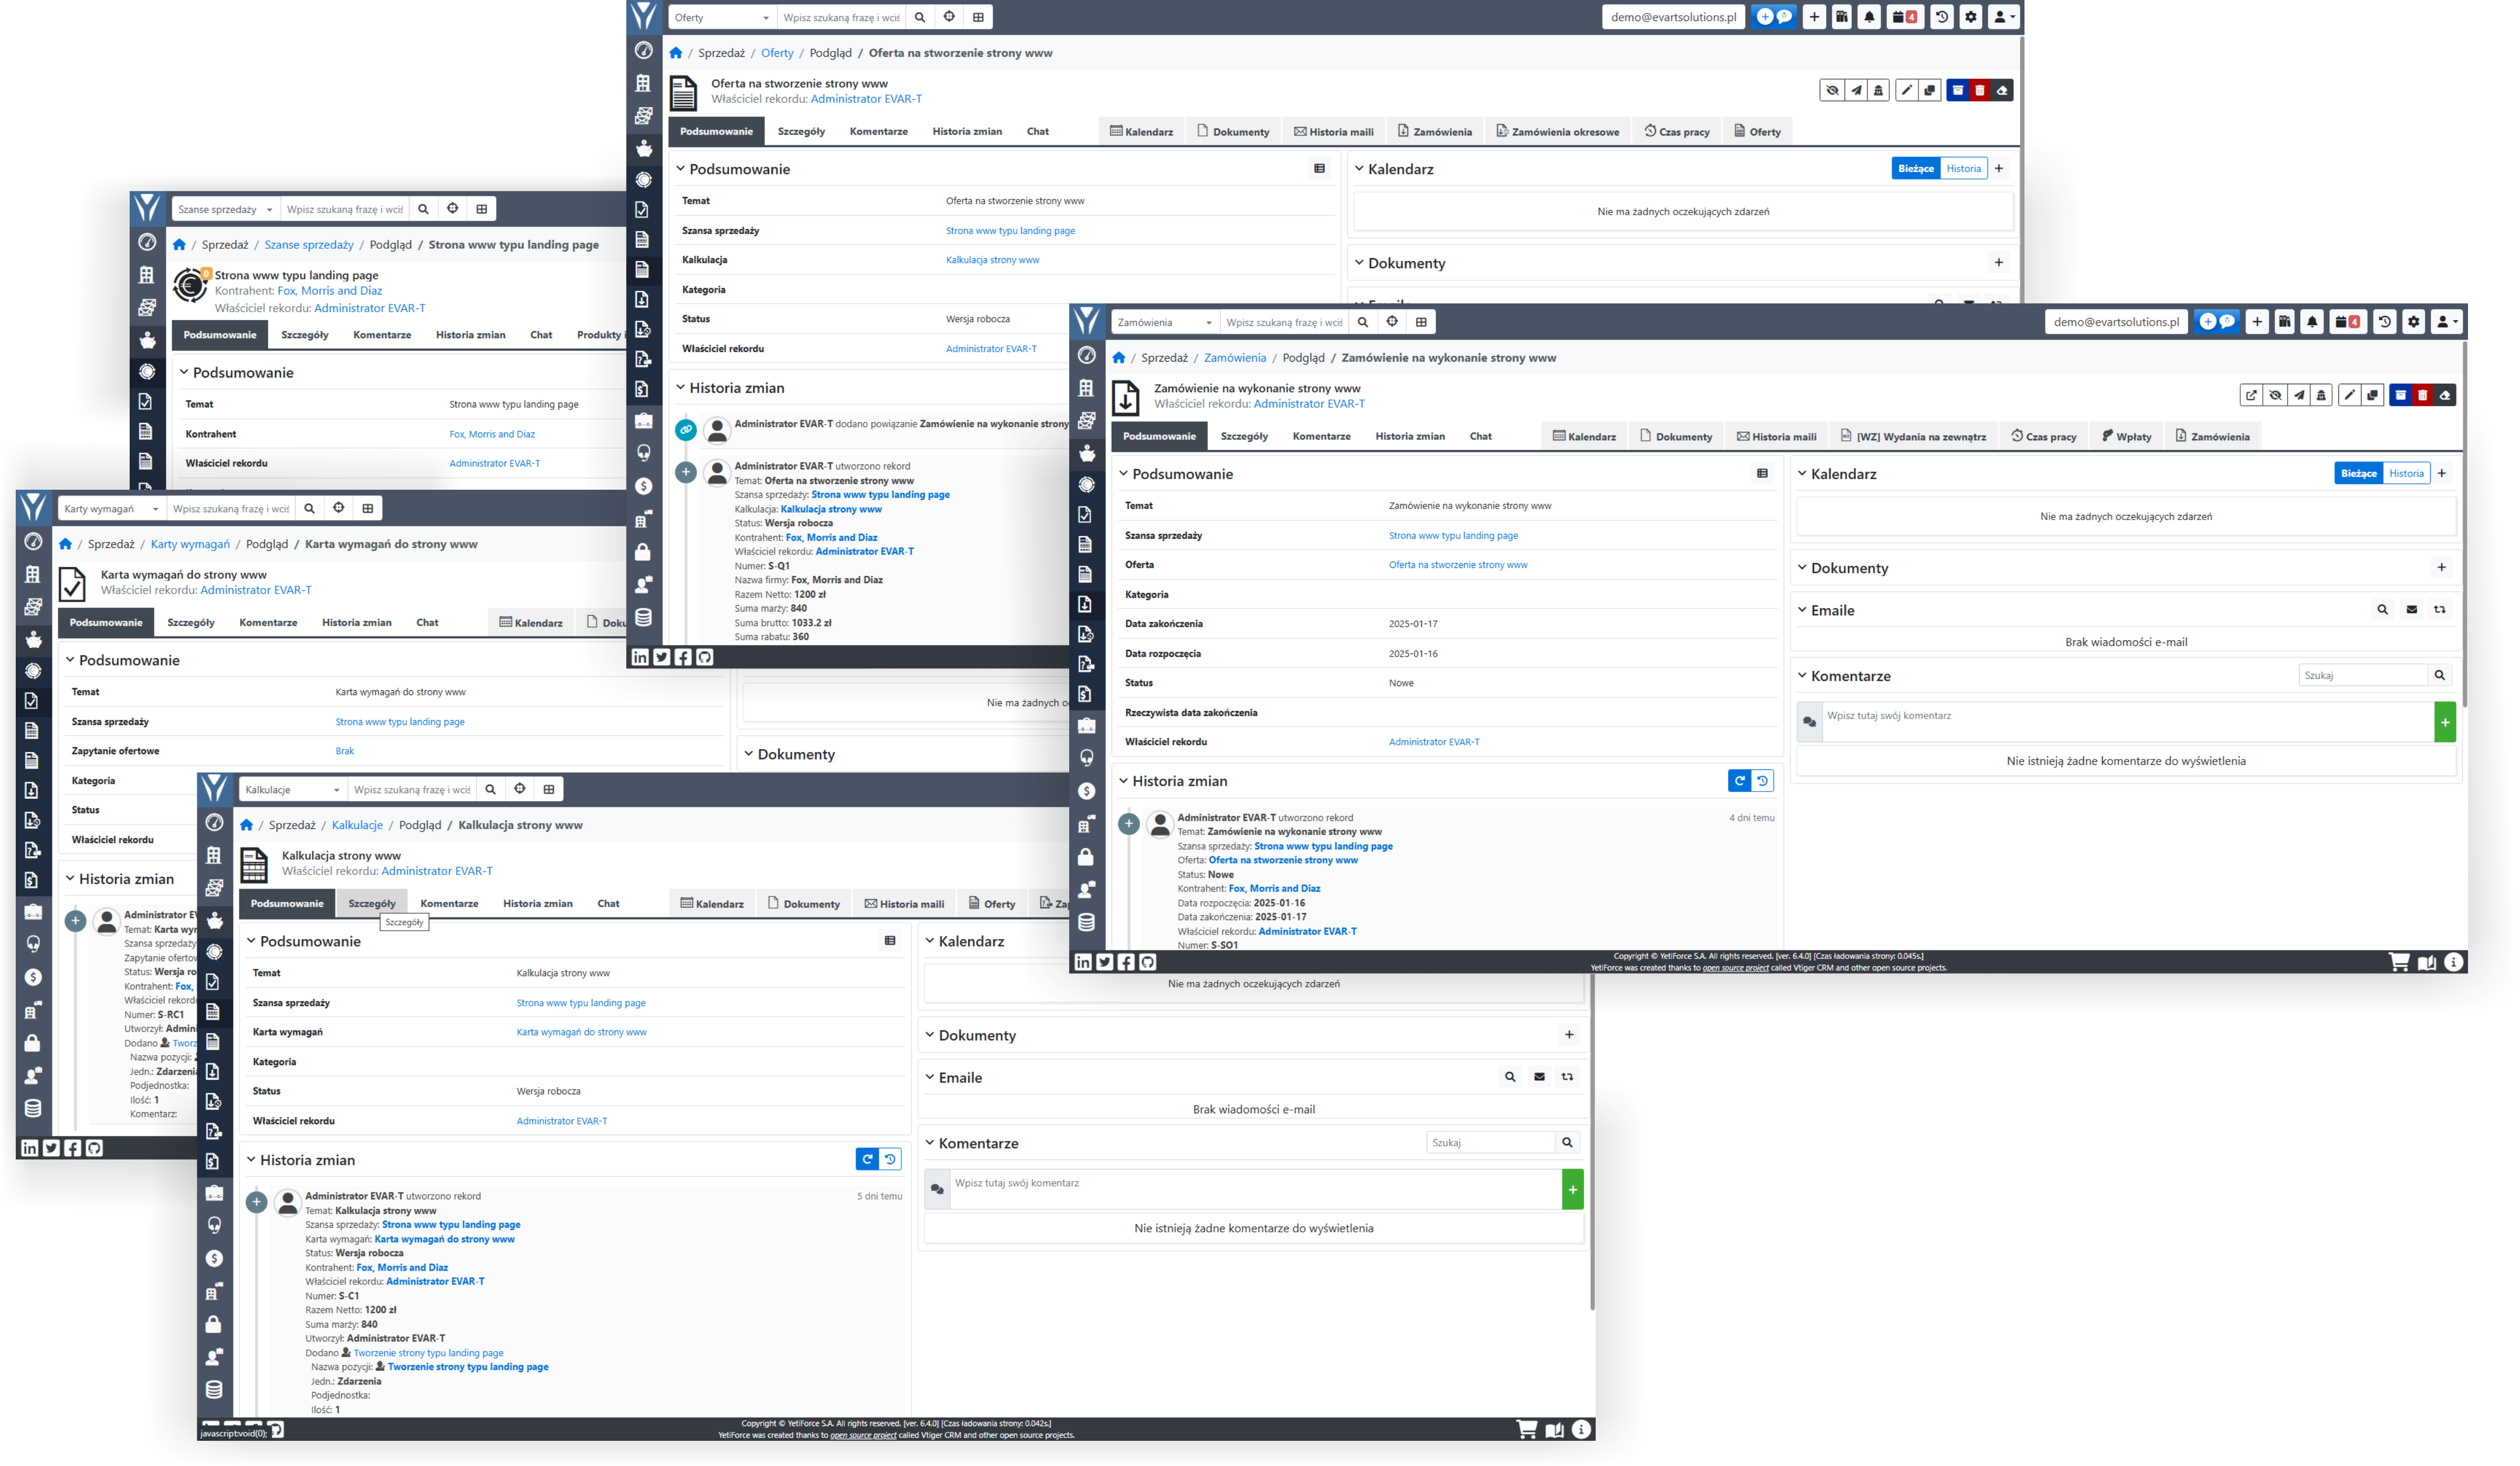The height and width of the screenshot is (1466, 2520).
Task: Open Kalkulacja strony www link in Oferta summary
Action: (x=992, y=260)
